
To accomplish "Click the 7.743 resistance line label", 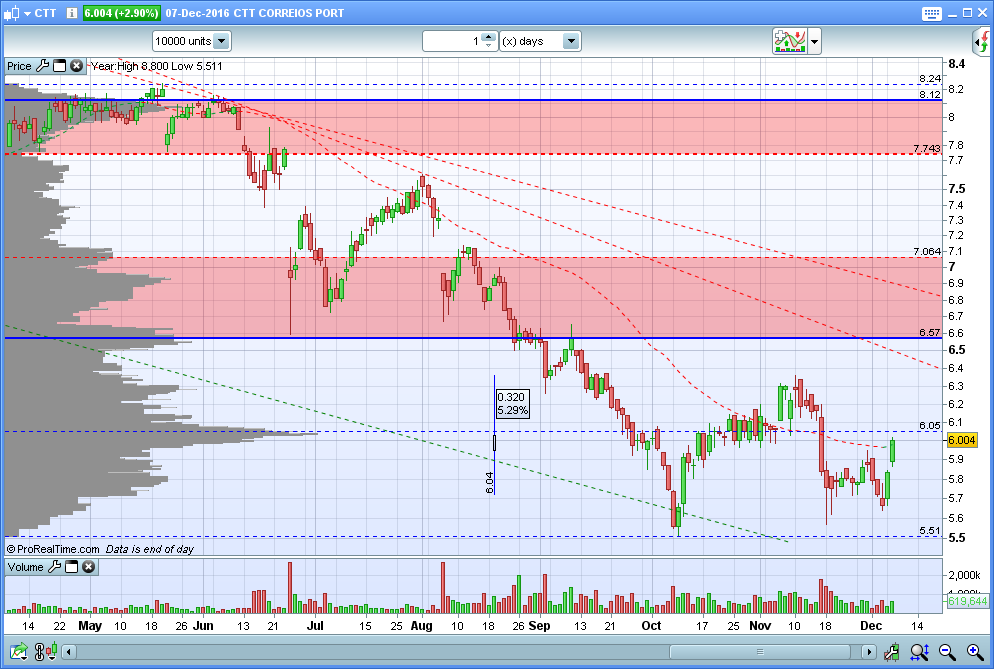I will pos(927,148).
